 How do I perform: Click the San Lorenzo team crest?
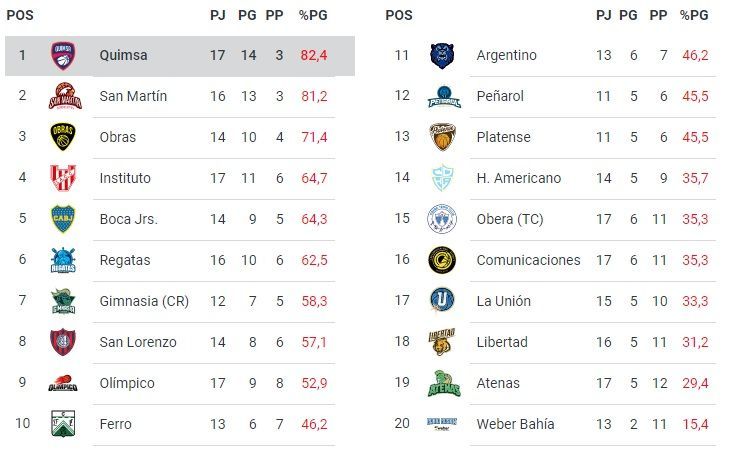(x=64, y=342)
